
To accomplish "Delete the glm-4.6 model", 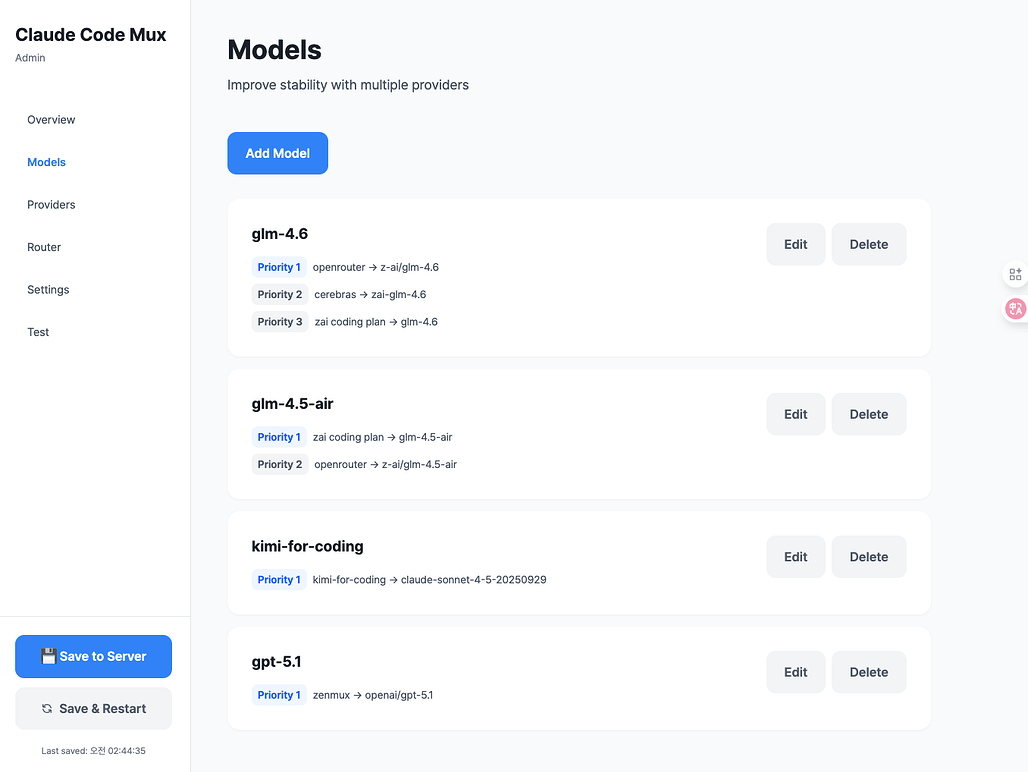I will click(x=868, y=244).
